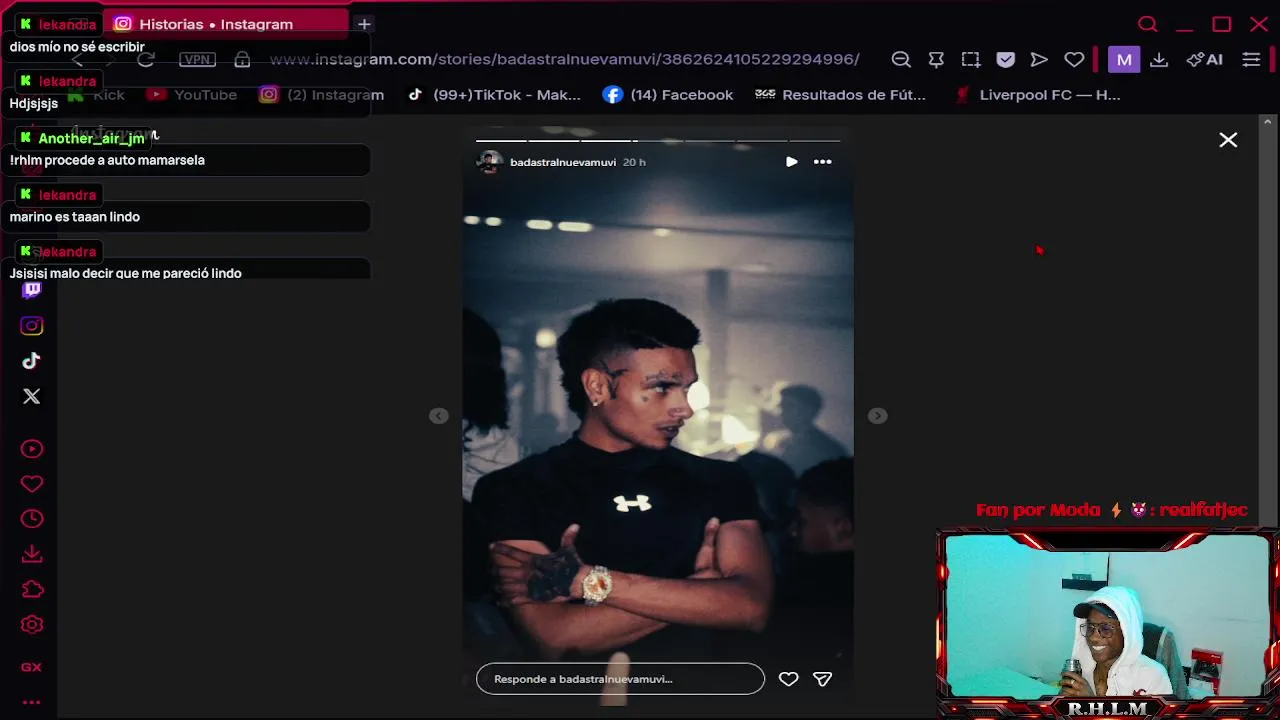Go to the next story with right arrow
The width and height of the screenshot is (1280, 720).
[x=877, y=416]
